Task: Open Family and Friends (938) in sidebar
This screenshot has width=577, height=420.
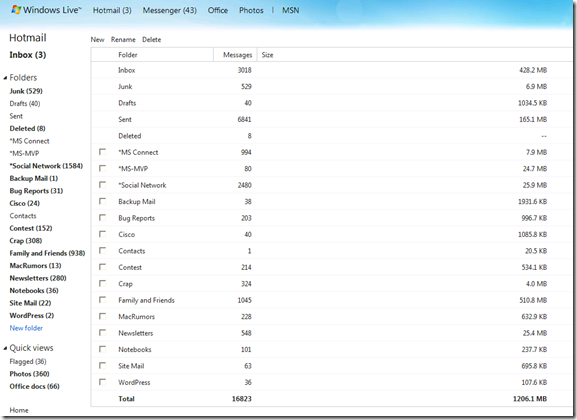Action: pos(47,253)
